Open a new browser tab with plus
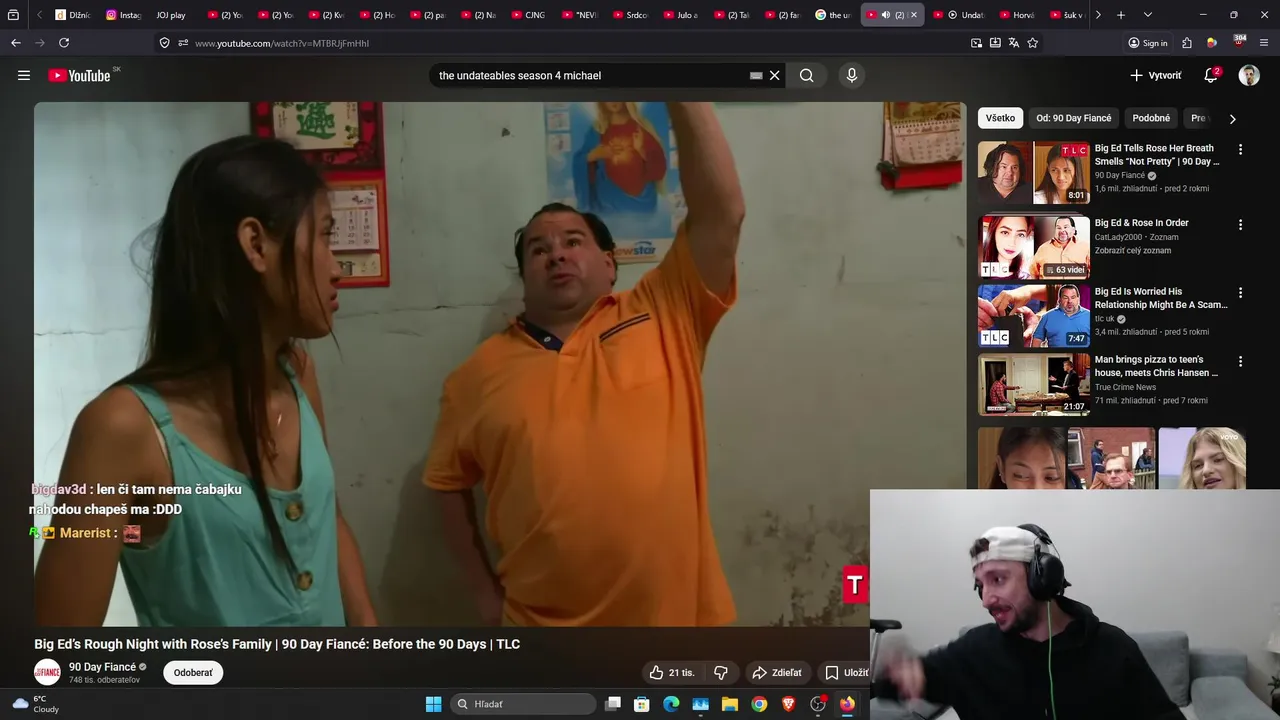The image size is (1280, 720). pyautogui.click(x=1121, y=15)
